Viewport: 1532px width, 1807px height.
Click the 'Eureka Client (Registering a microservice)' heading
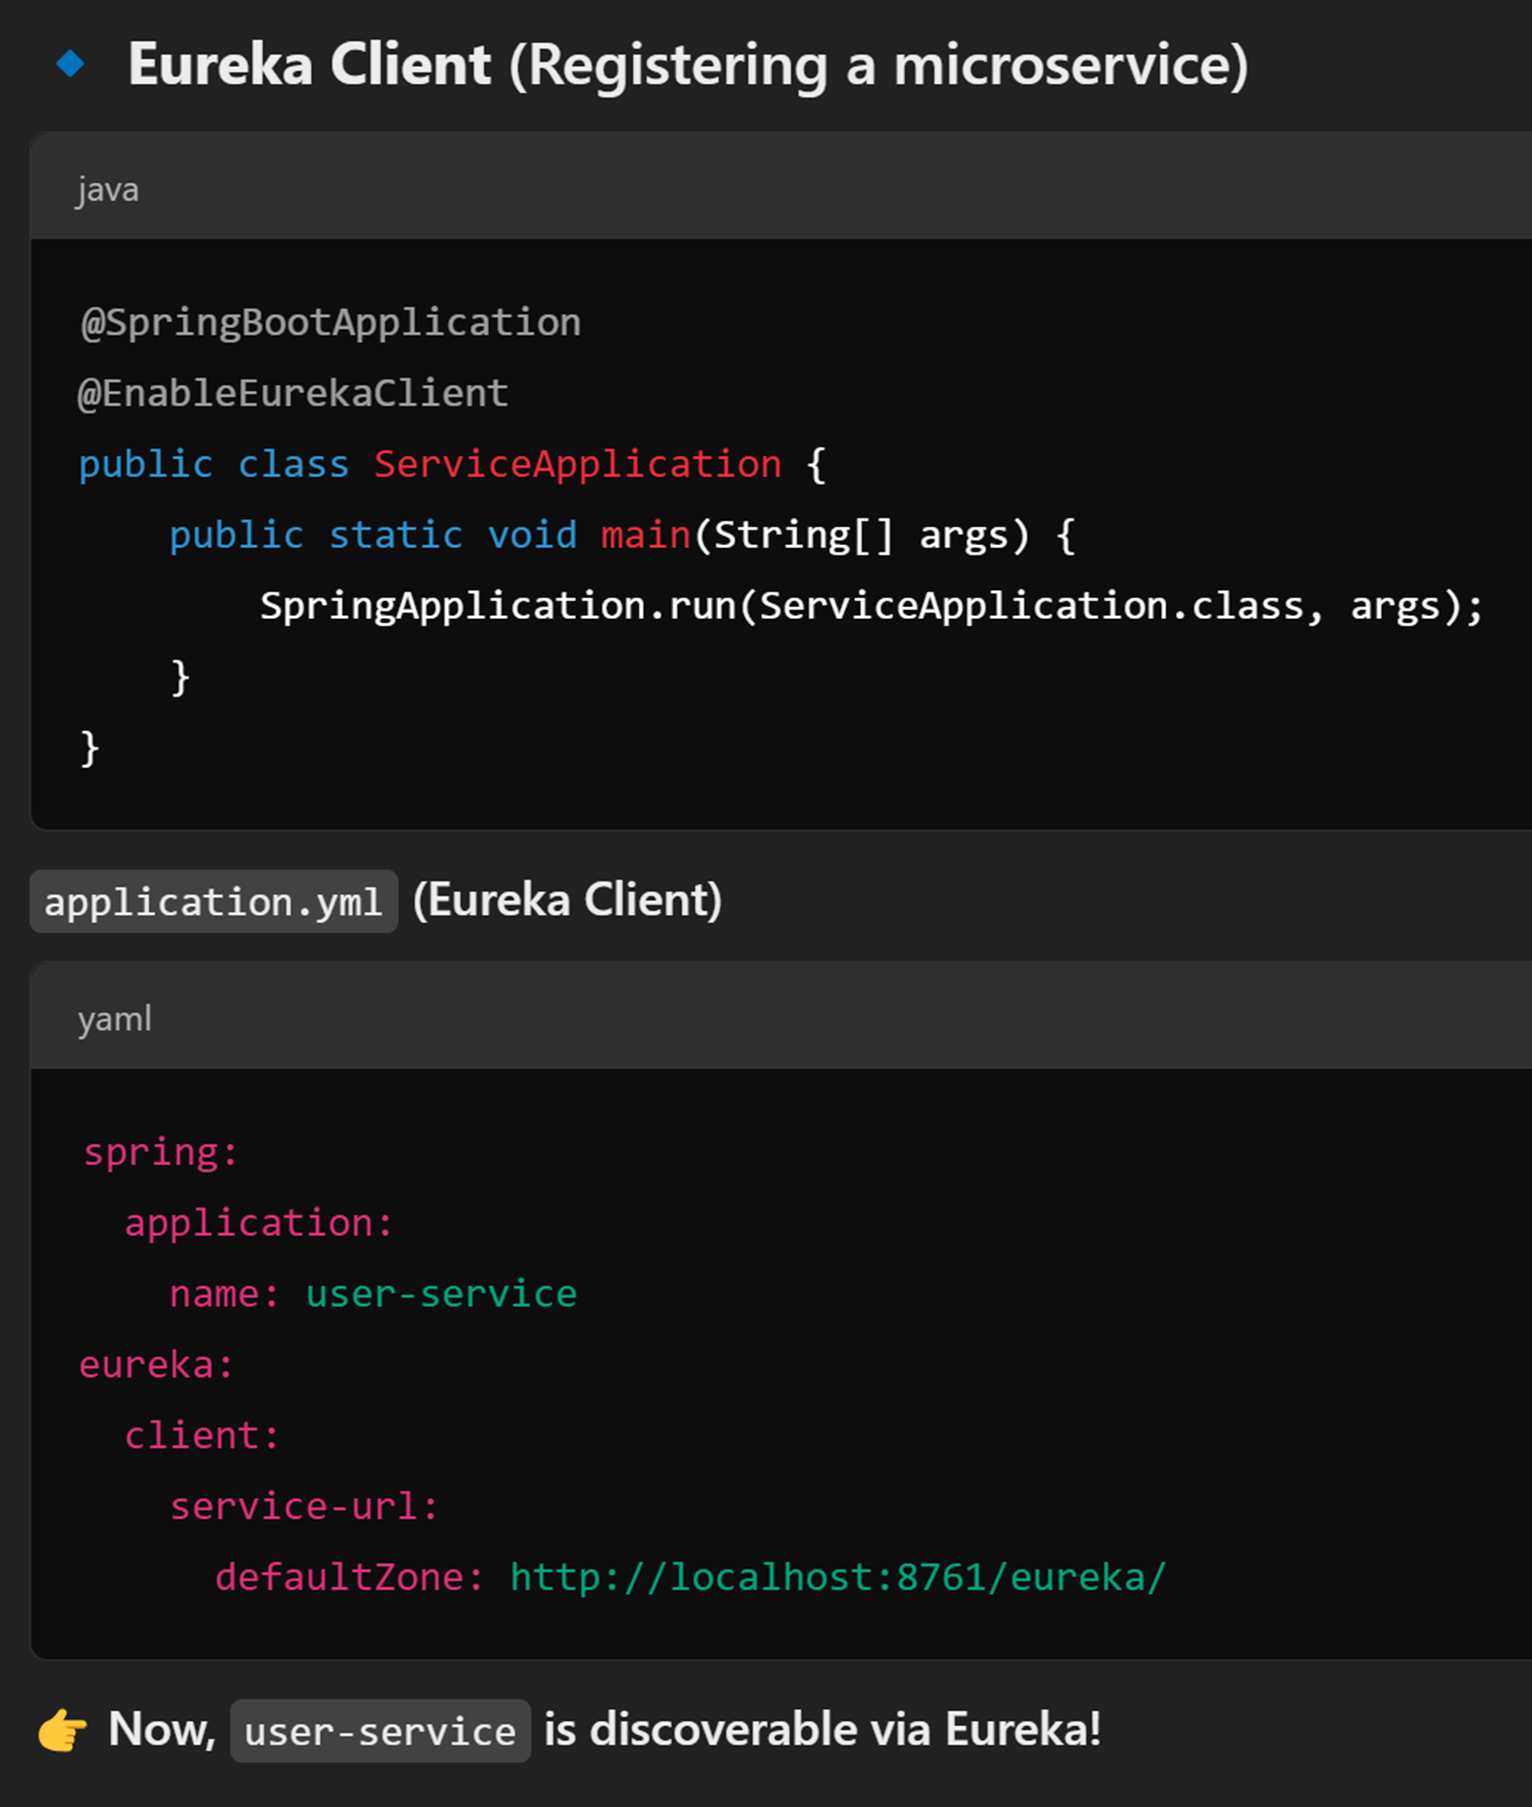(x=688, y=65)
